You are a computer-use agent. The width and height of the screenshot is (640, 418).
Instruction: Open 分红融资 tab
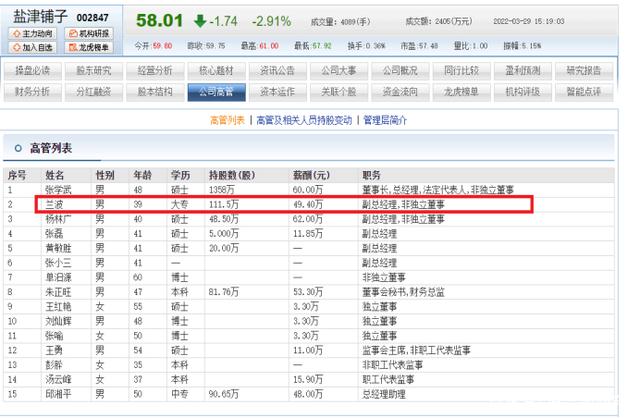pyautogui.click(x=94, y=92)
